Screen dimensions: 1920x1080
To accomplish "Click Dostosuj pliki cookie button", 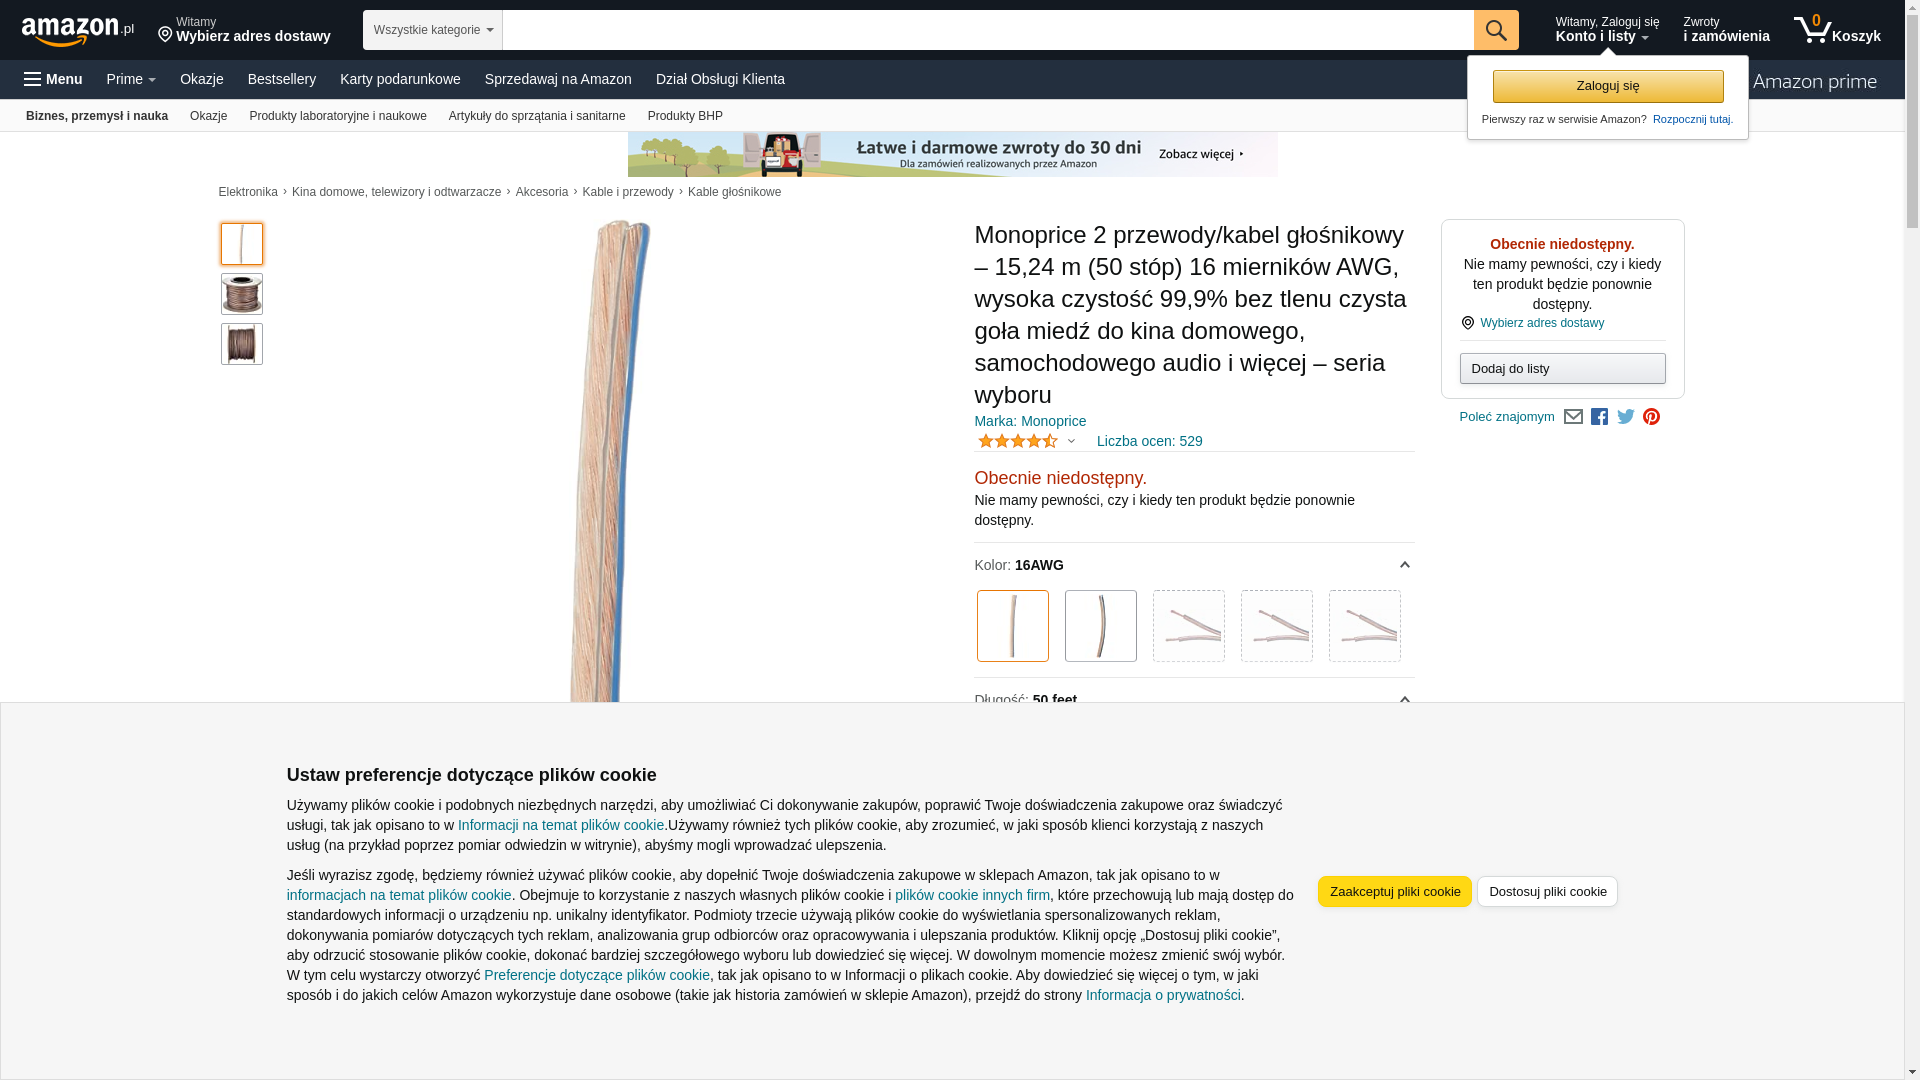I will (x=1547, y=892).
